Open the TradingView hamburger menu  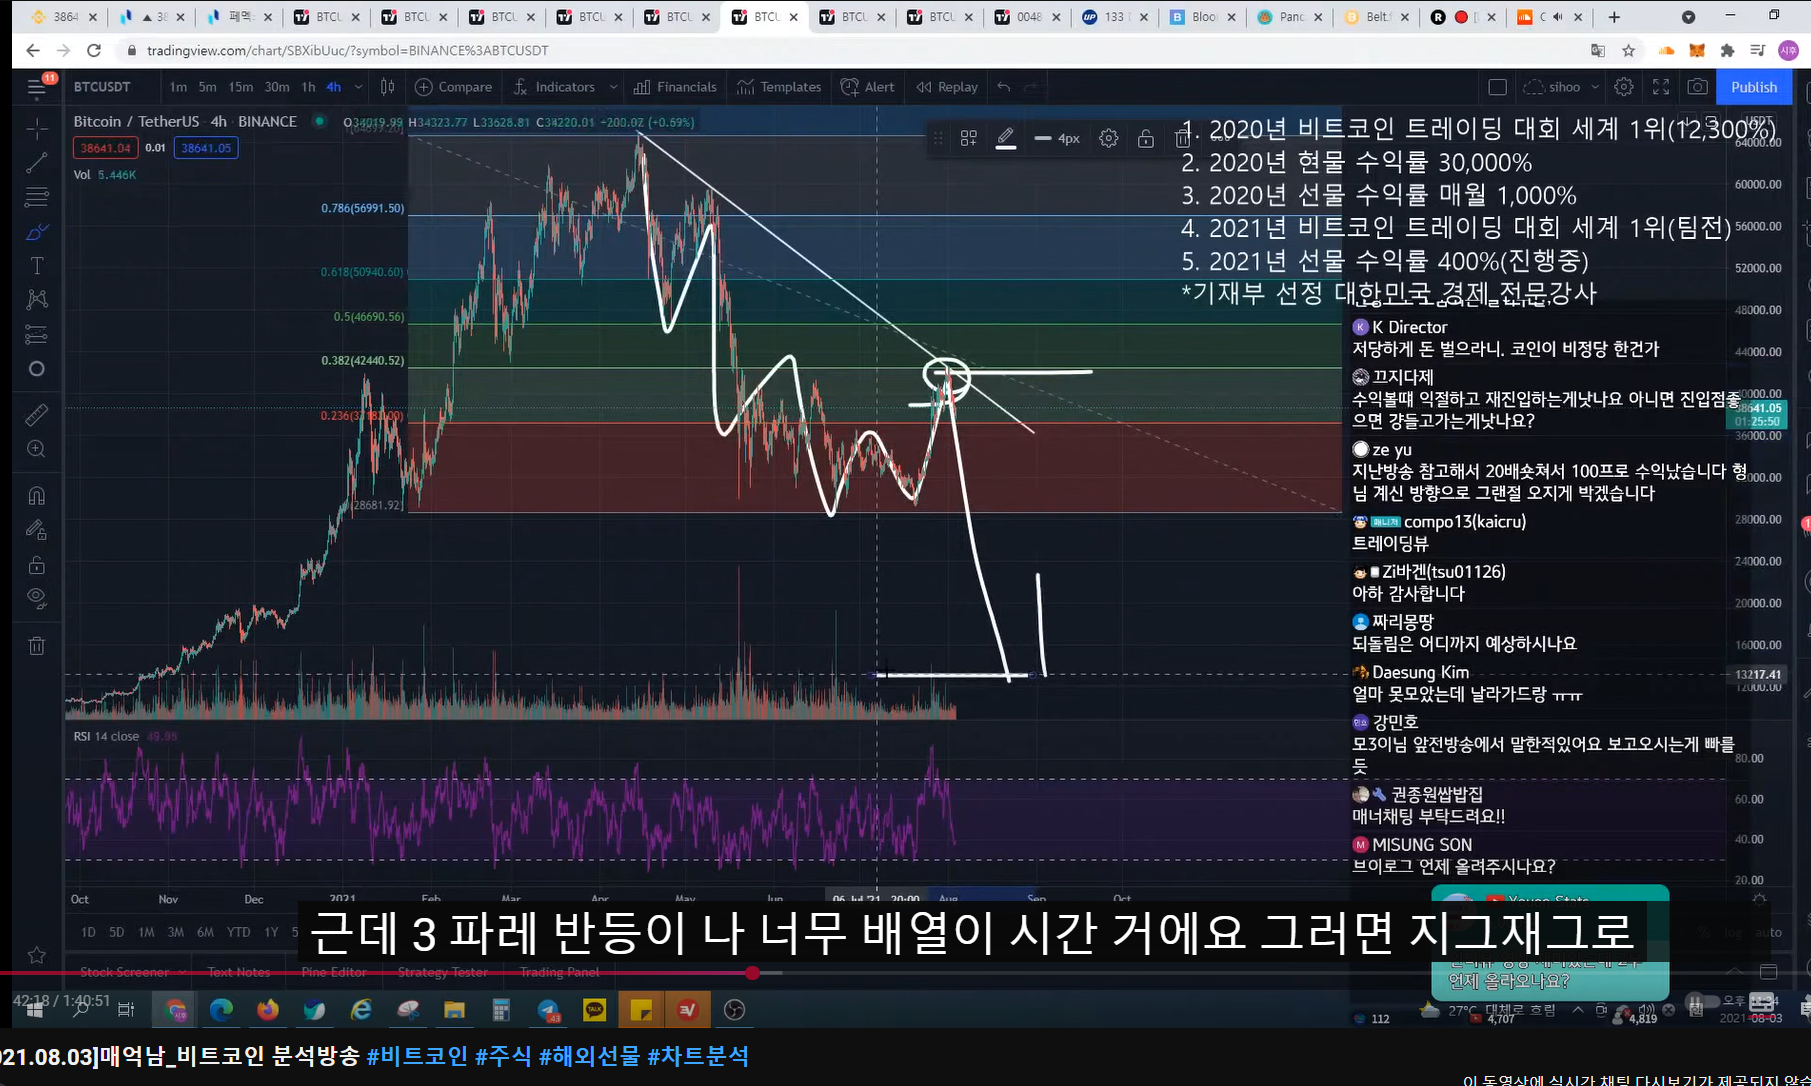click(x=37, y=88)
